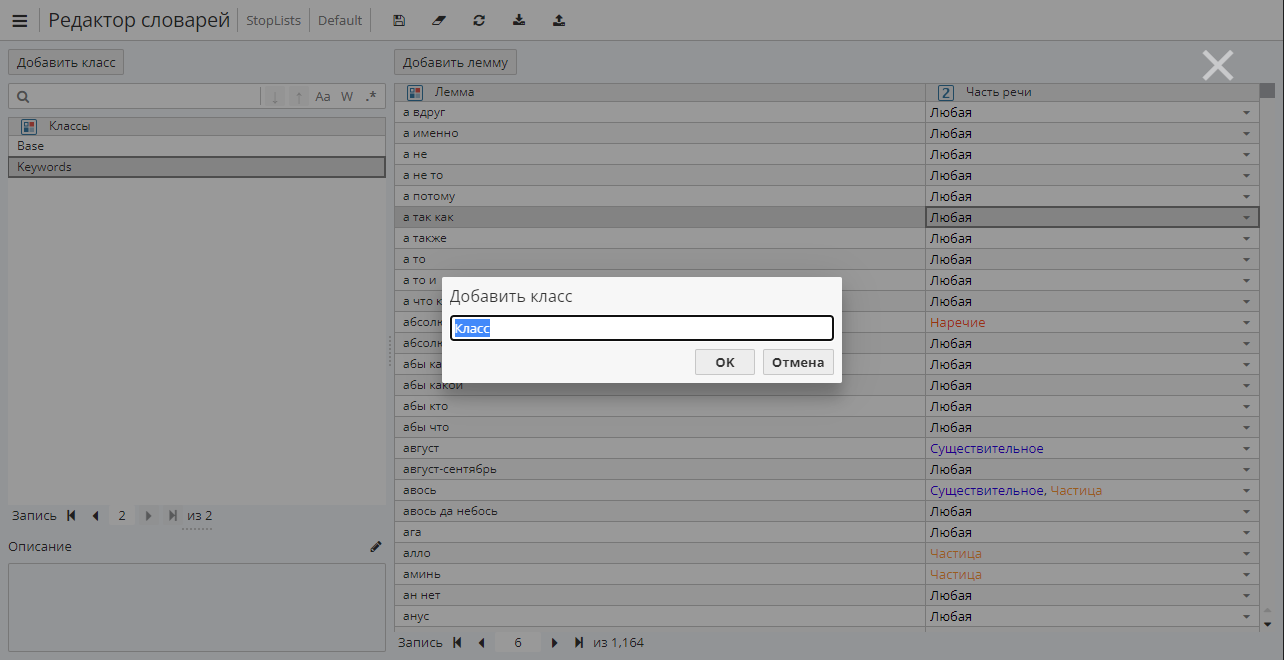Image resolution: width=1284 pixels, height=660 pixels.
Task: Go to last record in lemma table
Action: tap(579, 642)
